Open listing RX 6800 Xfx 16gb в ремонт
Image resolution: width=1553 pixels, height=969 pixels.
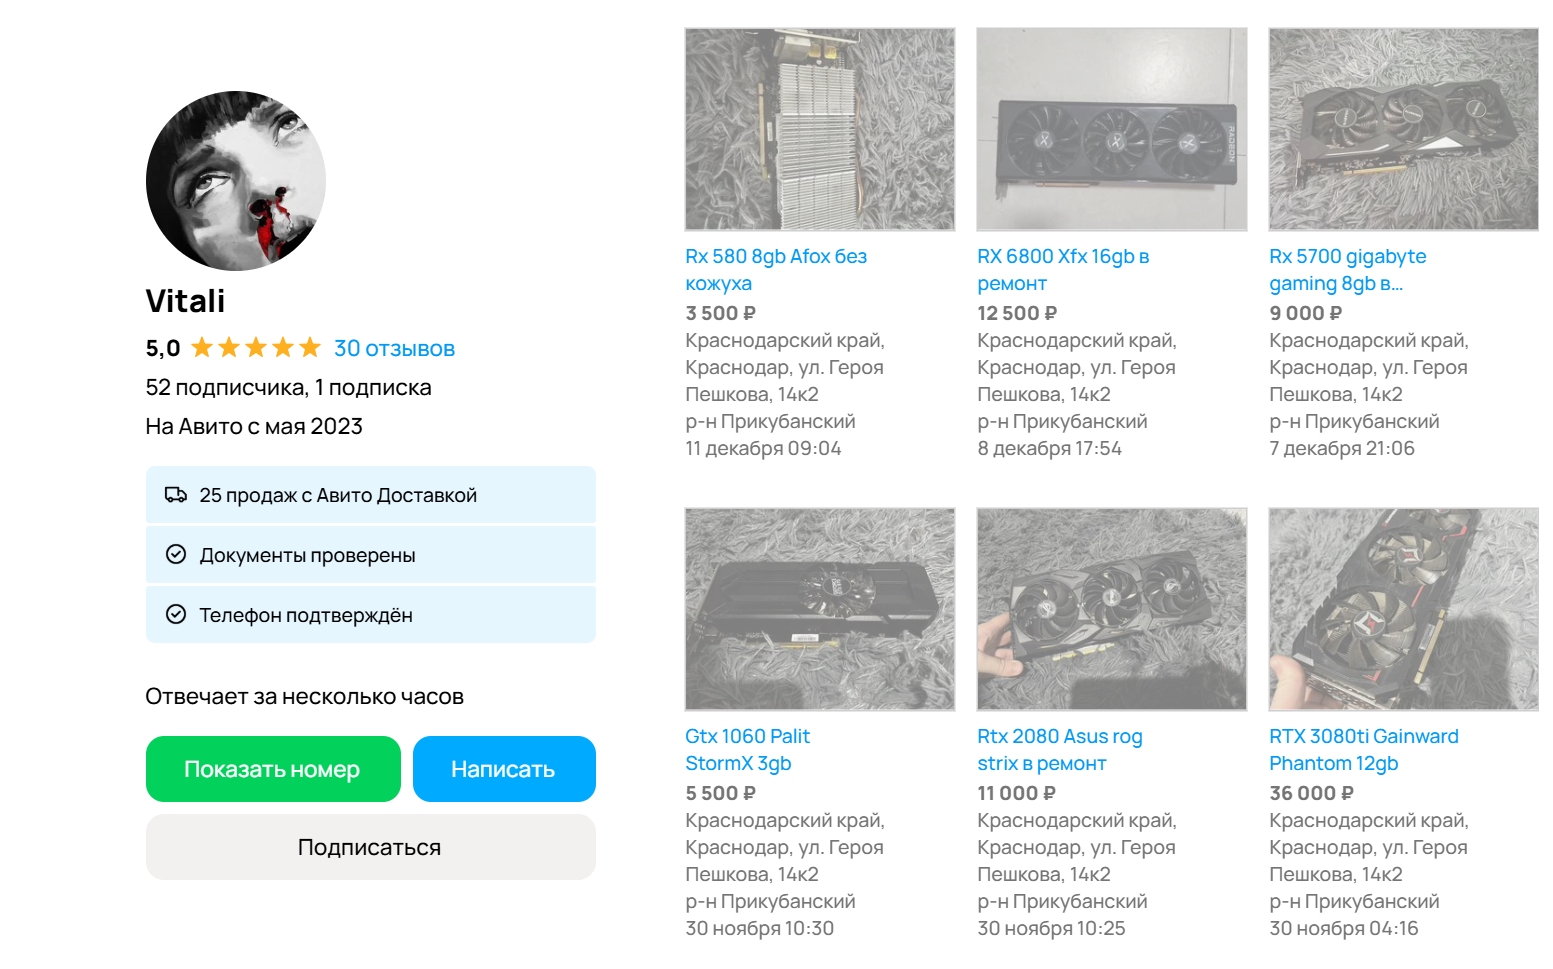coord(1063,270)
